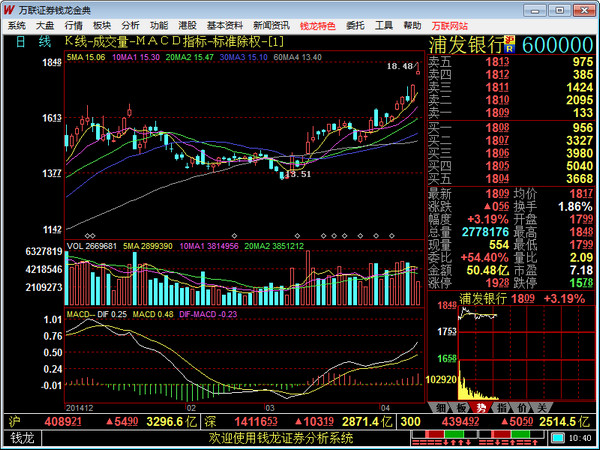Viewport: 600px width, 450px height.
Task: Click the 买一 1808 bid row
Action: click(510, 128)
